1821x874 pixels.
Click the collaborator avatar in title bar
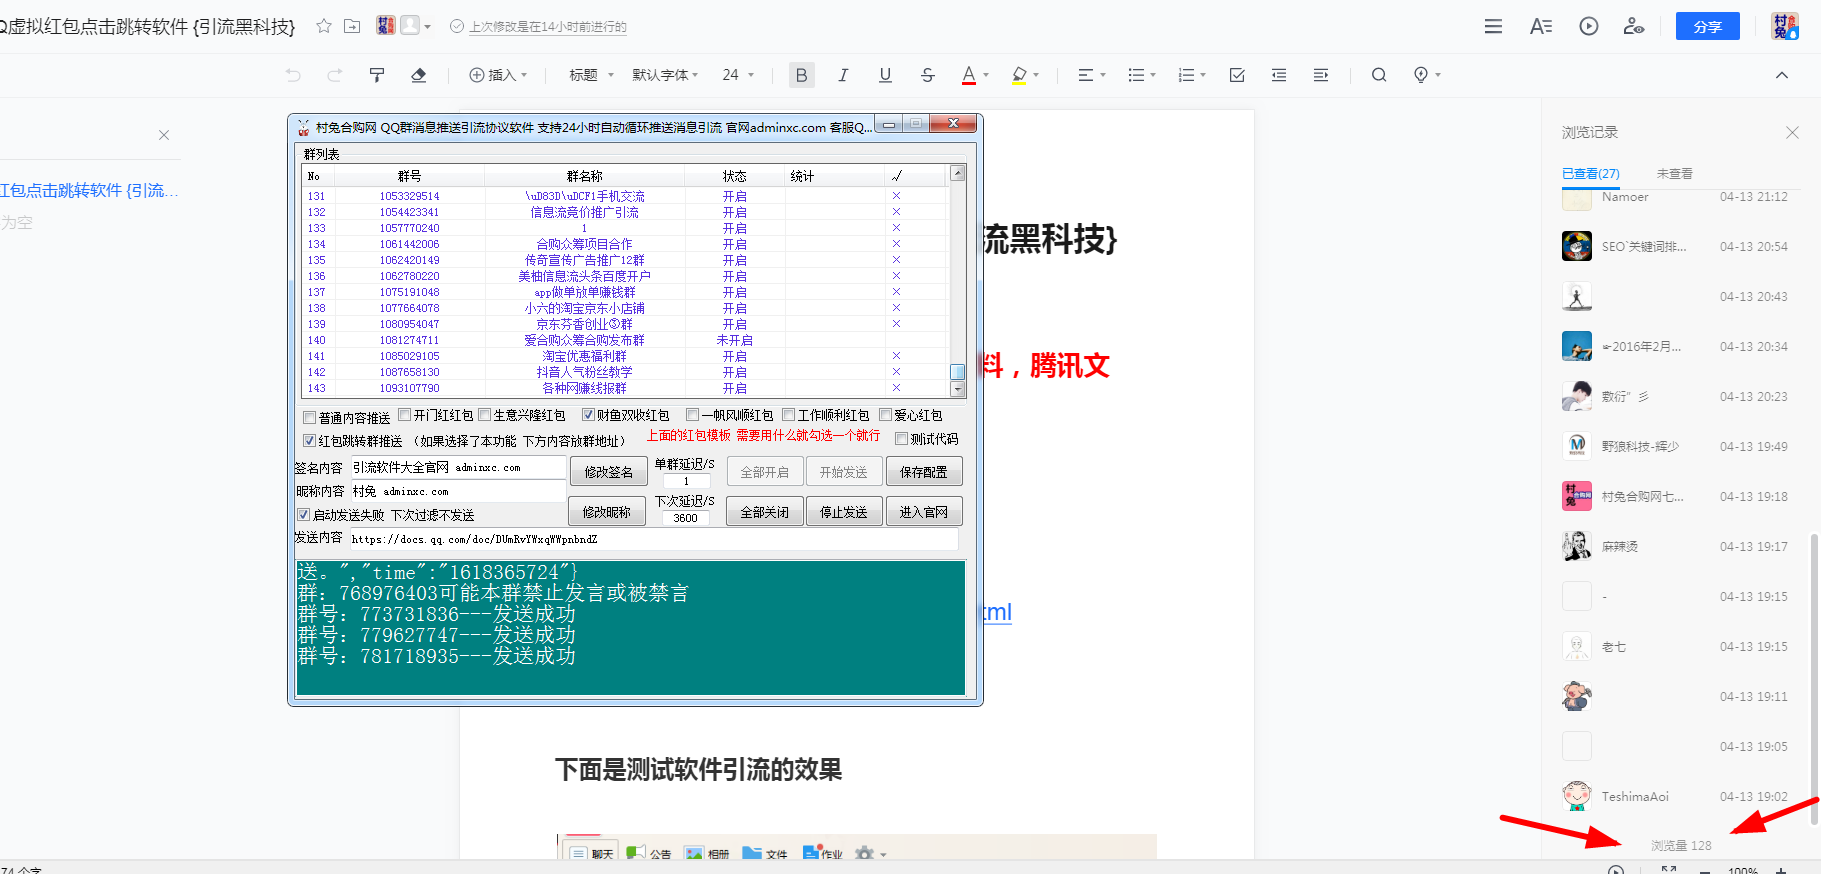pyautogui.click(x=386, y=25)
